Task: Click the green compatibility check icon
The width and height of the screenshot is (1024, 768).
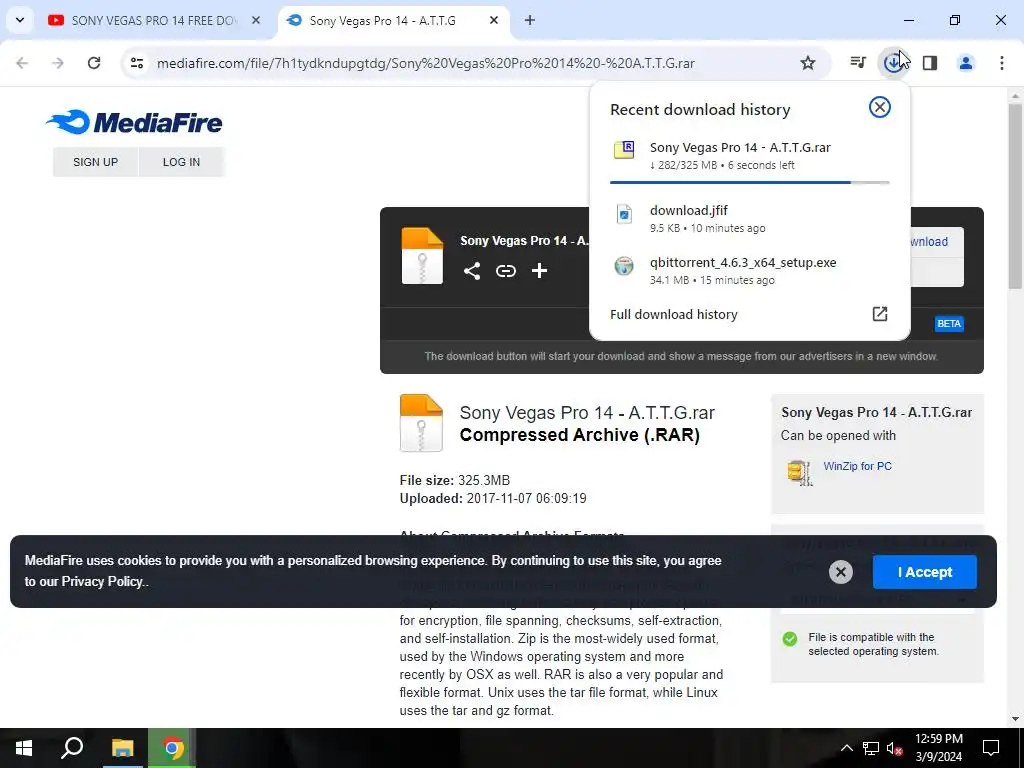Action: pyautogui.click(x=790, y=639)
